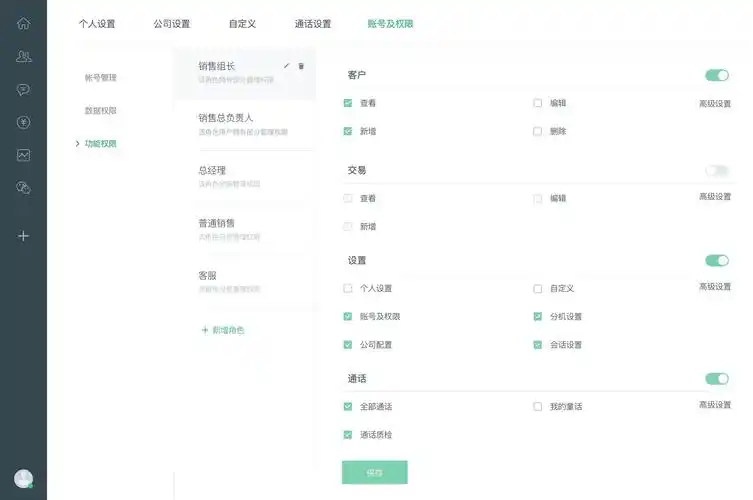753x500 pixels.
Task: Uncheck 新增 under 客户
Action: (x=348, y=131)
